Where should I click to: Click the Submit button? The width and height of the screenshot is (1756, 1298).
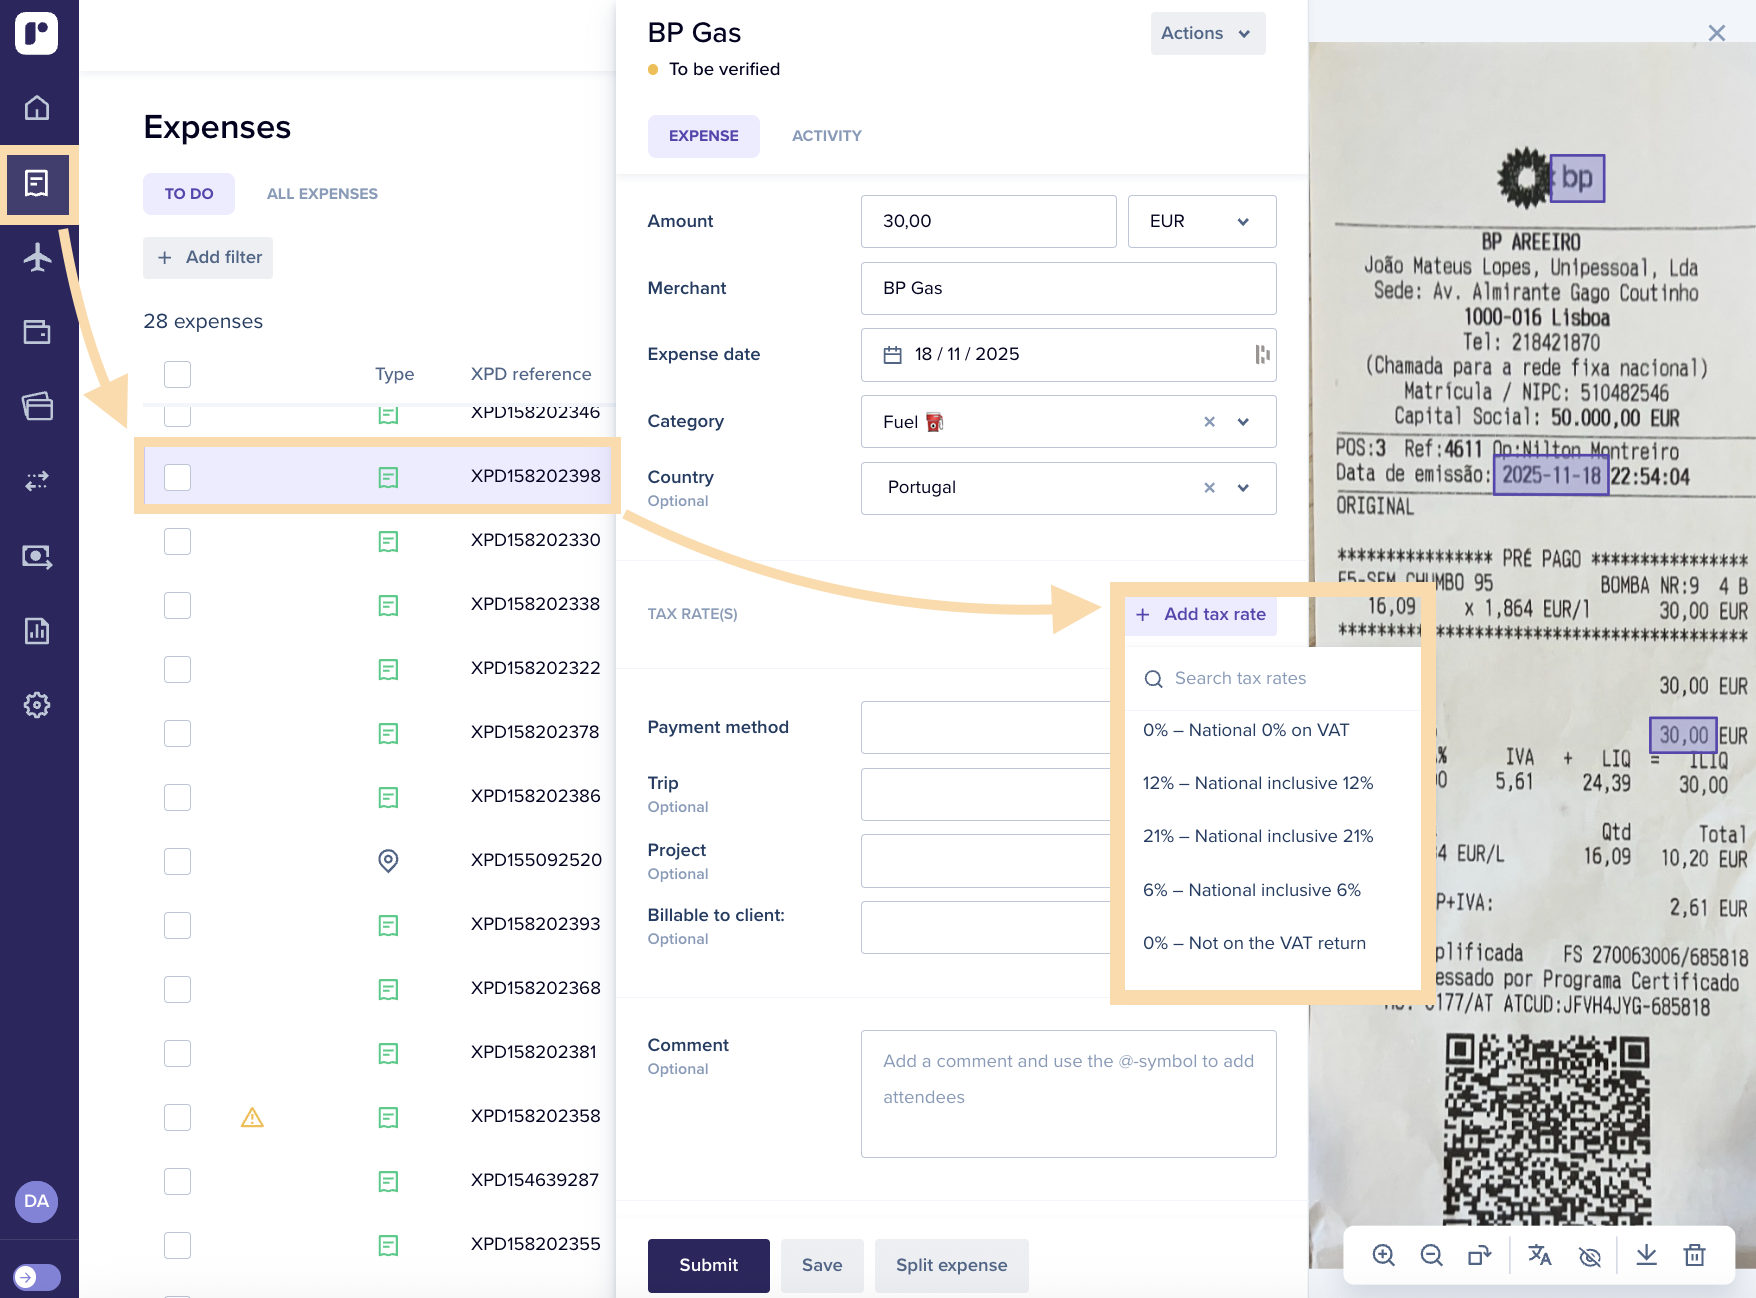tap(708, 1265)
